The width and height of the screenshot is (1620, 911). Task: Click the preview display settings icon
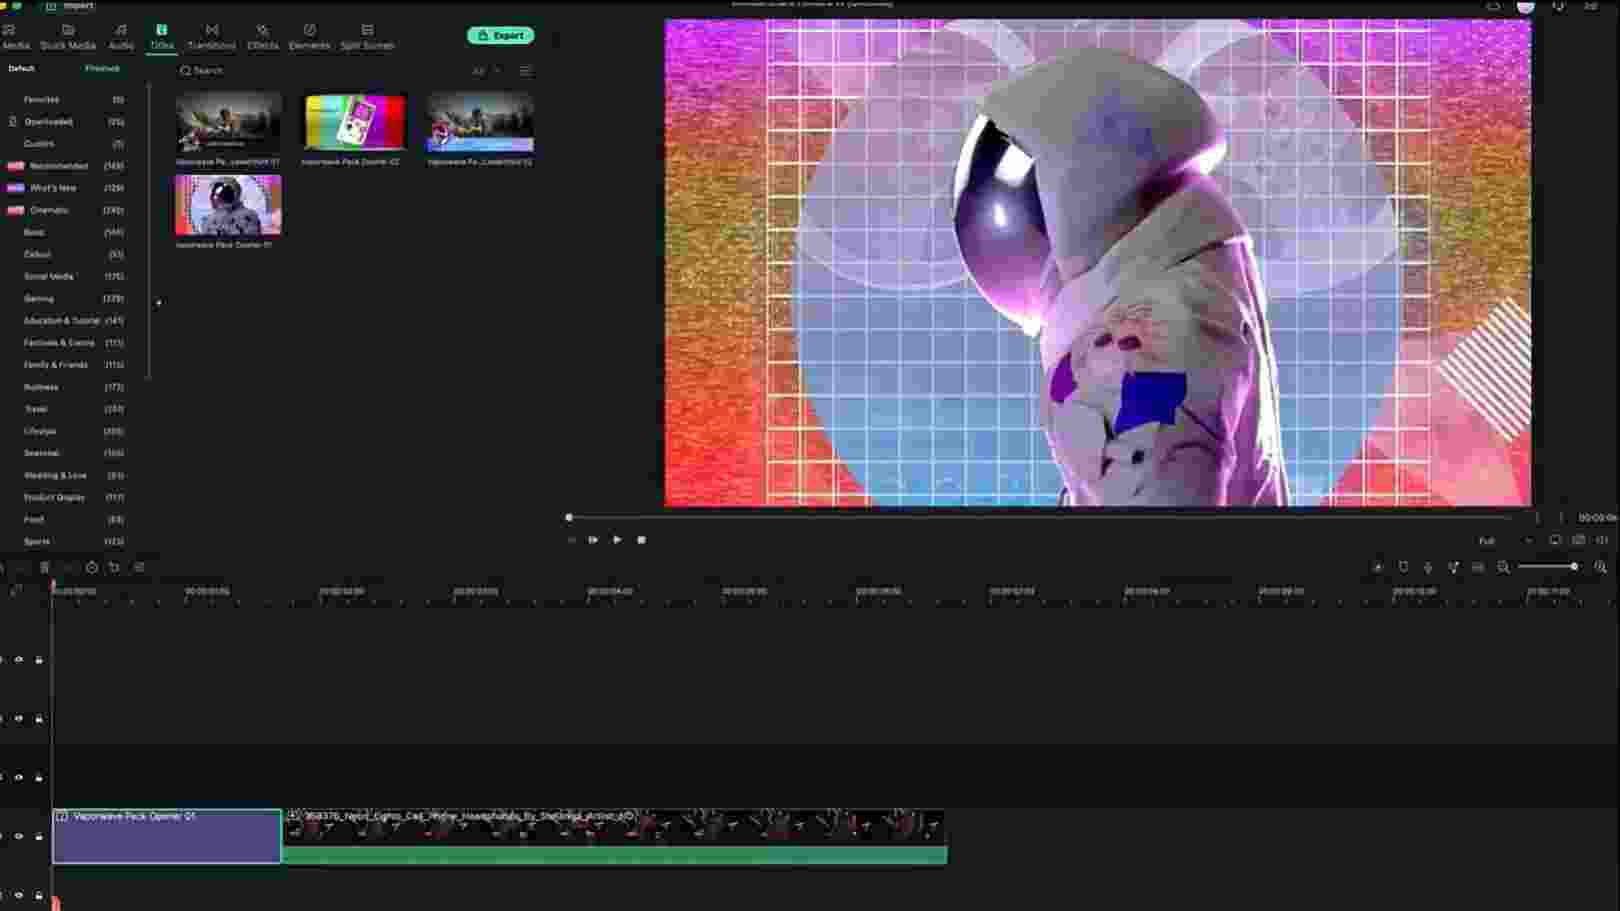tap(1555, 540)
